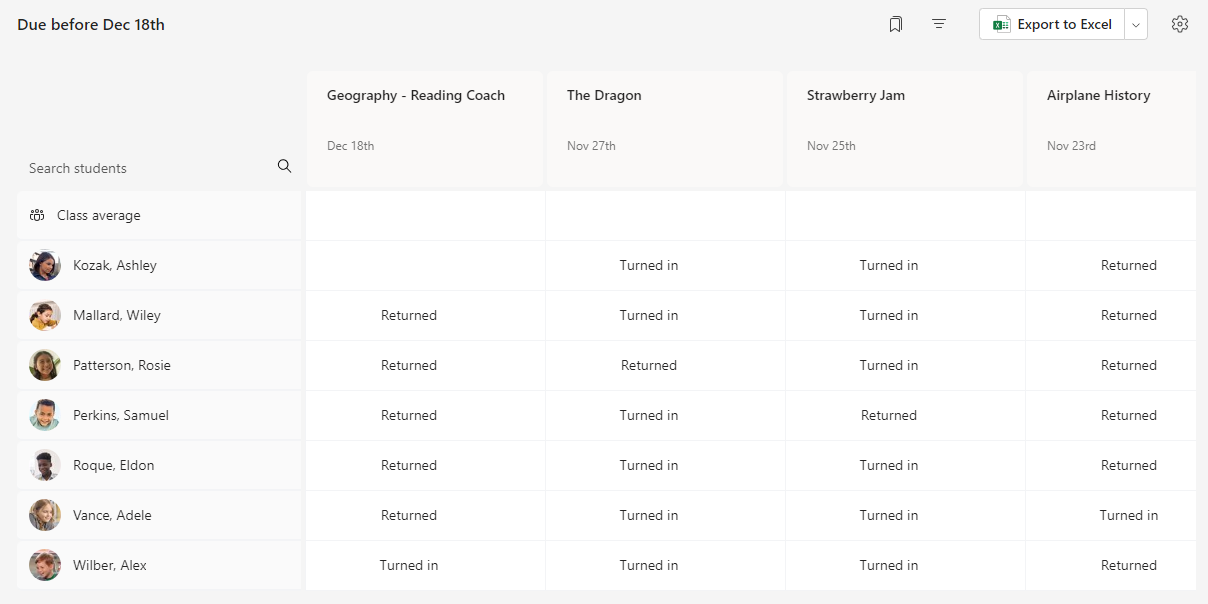This screenshot has height=604, width=1208.
Task: Open the Airplane History assignment header
Action: point(1098,96)
